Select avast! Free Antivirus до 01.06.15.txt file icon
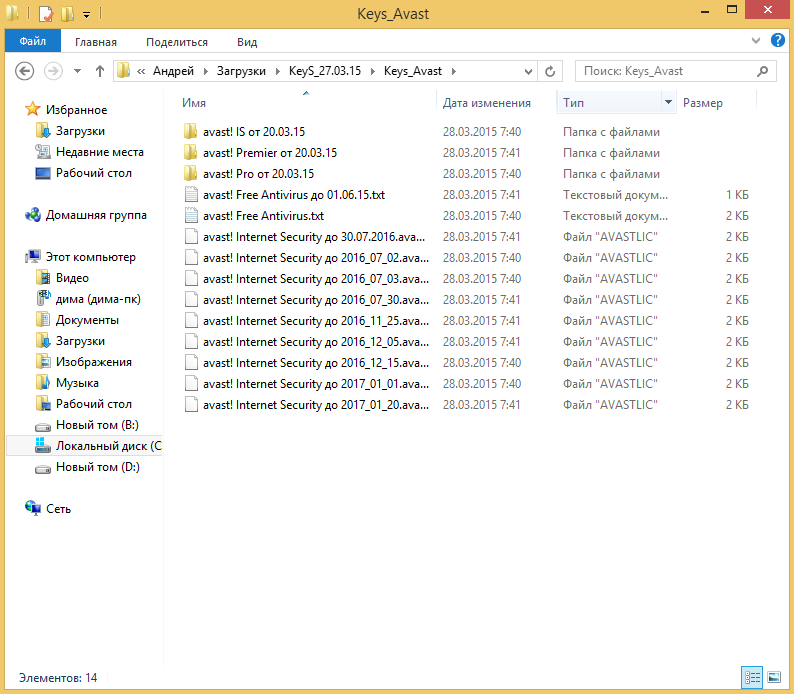The image size is (794, 694). point(191,194)
